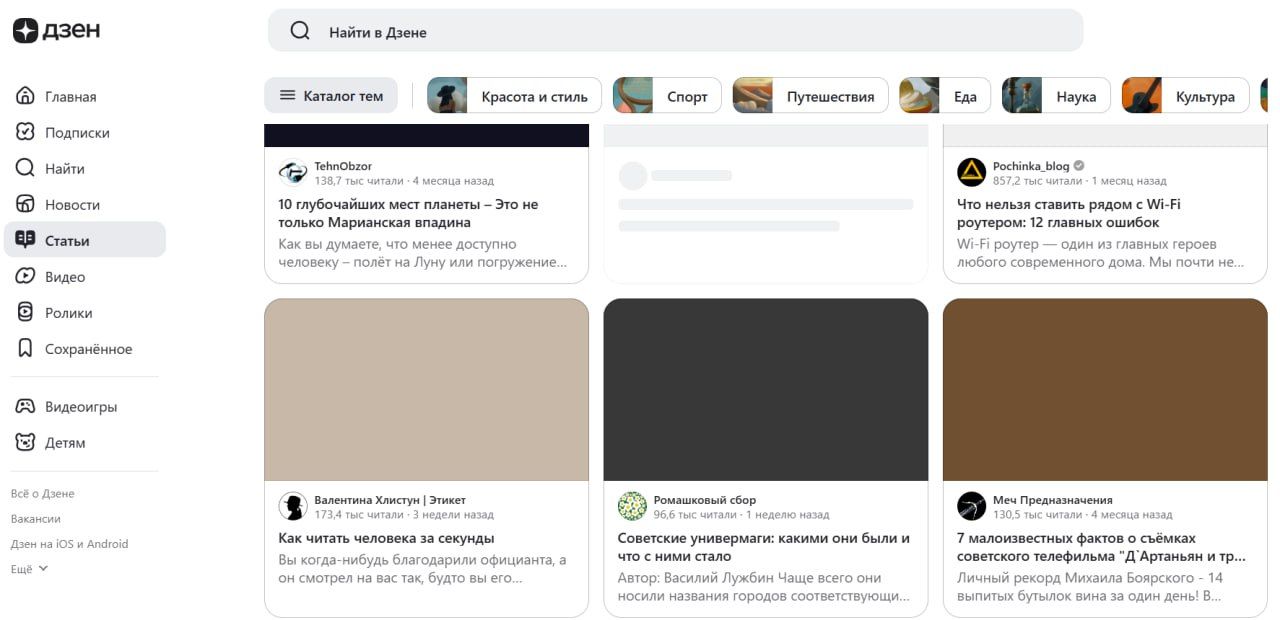Open Детям kids icon
The height and width of the screenshot is (620, 1280).
(x=26, y=443)
